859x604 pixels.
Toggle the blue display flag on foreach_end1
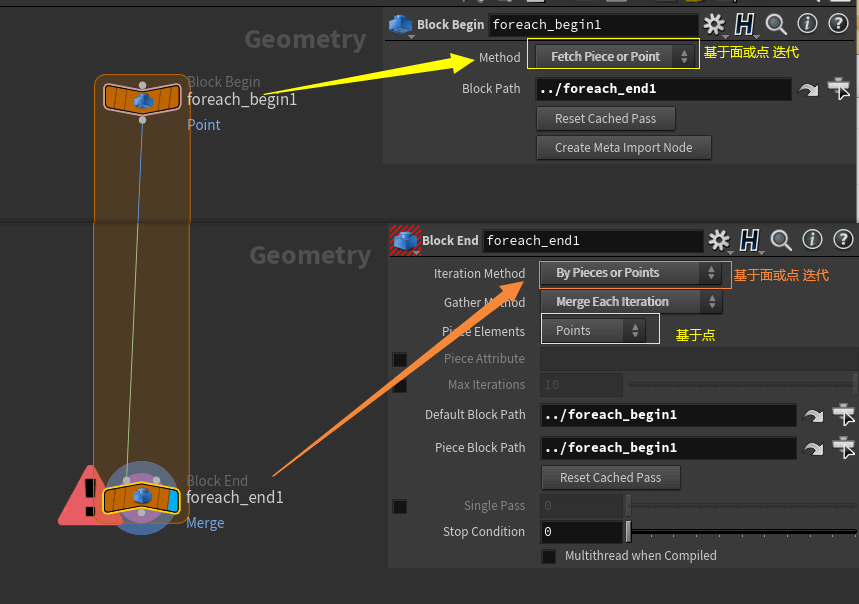(x=174, y=500)
